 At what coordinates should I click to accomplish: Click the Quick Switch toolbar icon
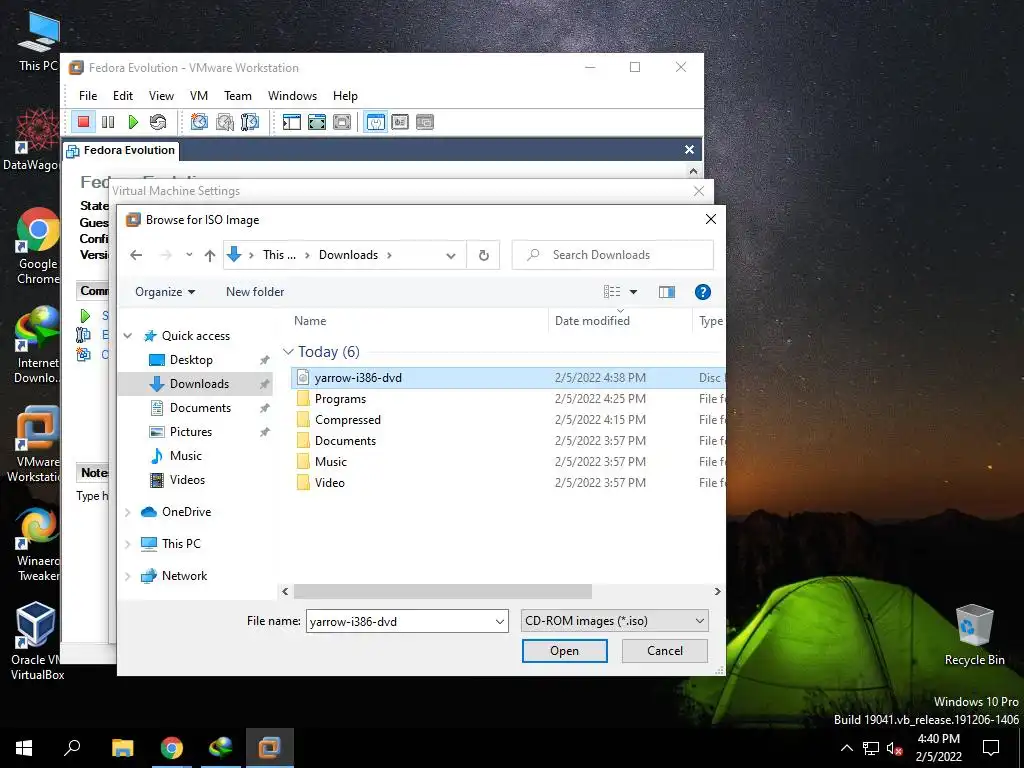[x=342, y=122]
